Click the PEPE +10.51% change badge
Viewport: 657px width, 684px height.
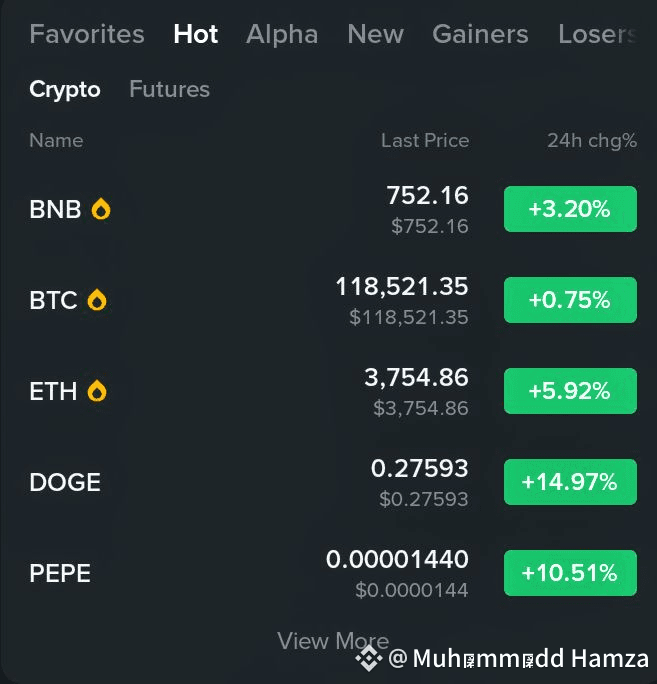[570, 573]
